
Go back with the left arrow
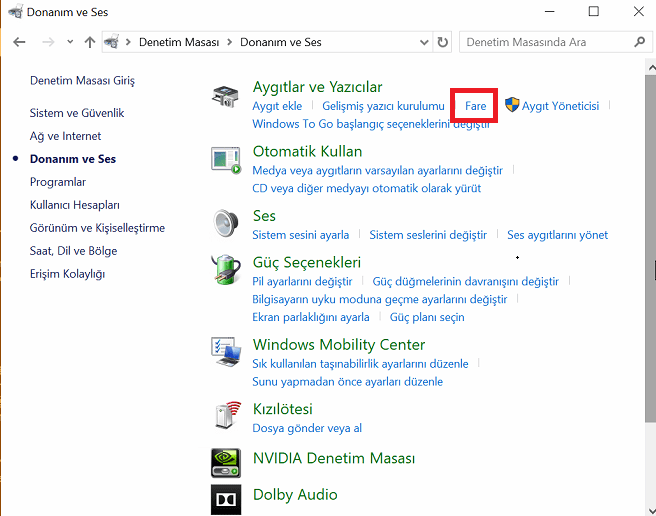[19, 42]
